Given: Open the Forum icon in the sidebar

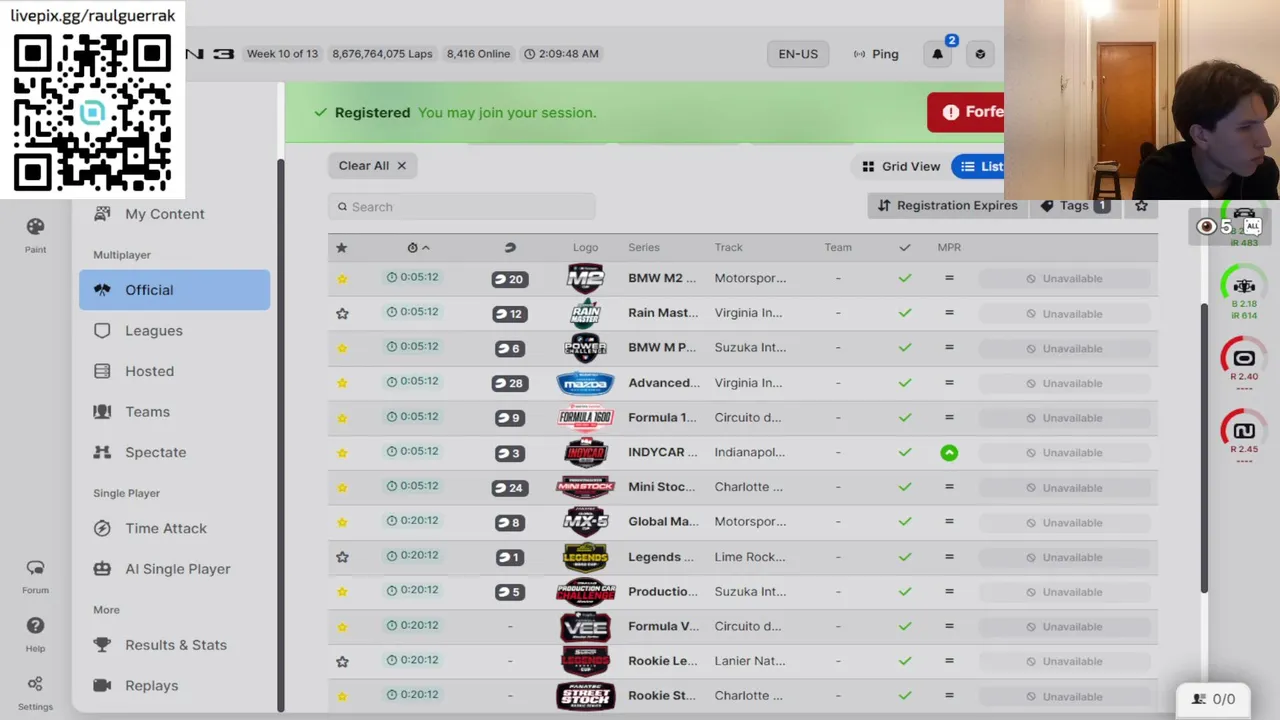Looking at the screenshot, I should [35, 568].
